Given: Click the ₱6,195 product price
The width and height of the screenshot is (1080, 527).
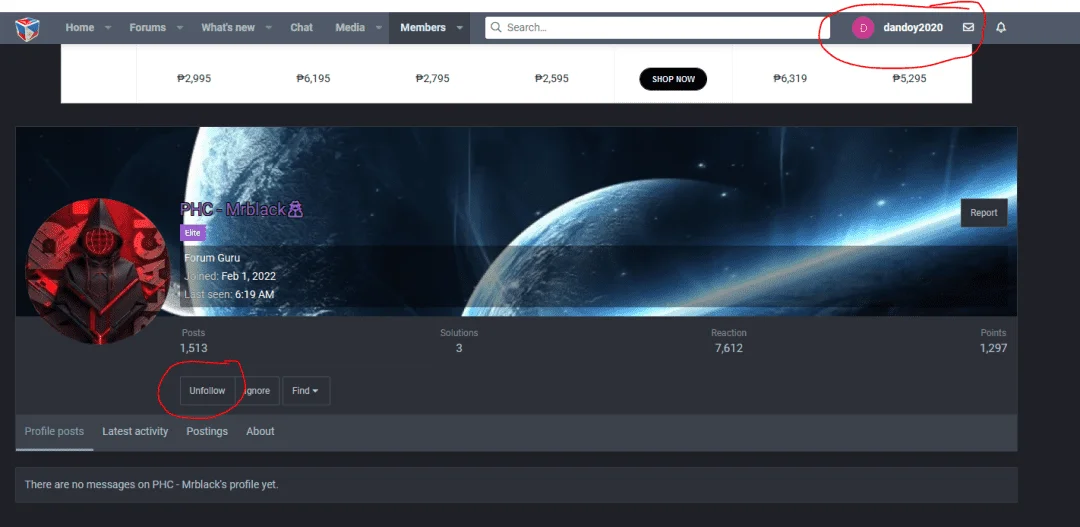Looking at the screenshot, I should click(313, 79).
